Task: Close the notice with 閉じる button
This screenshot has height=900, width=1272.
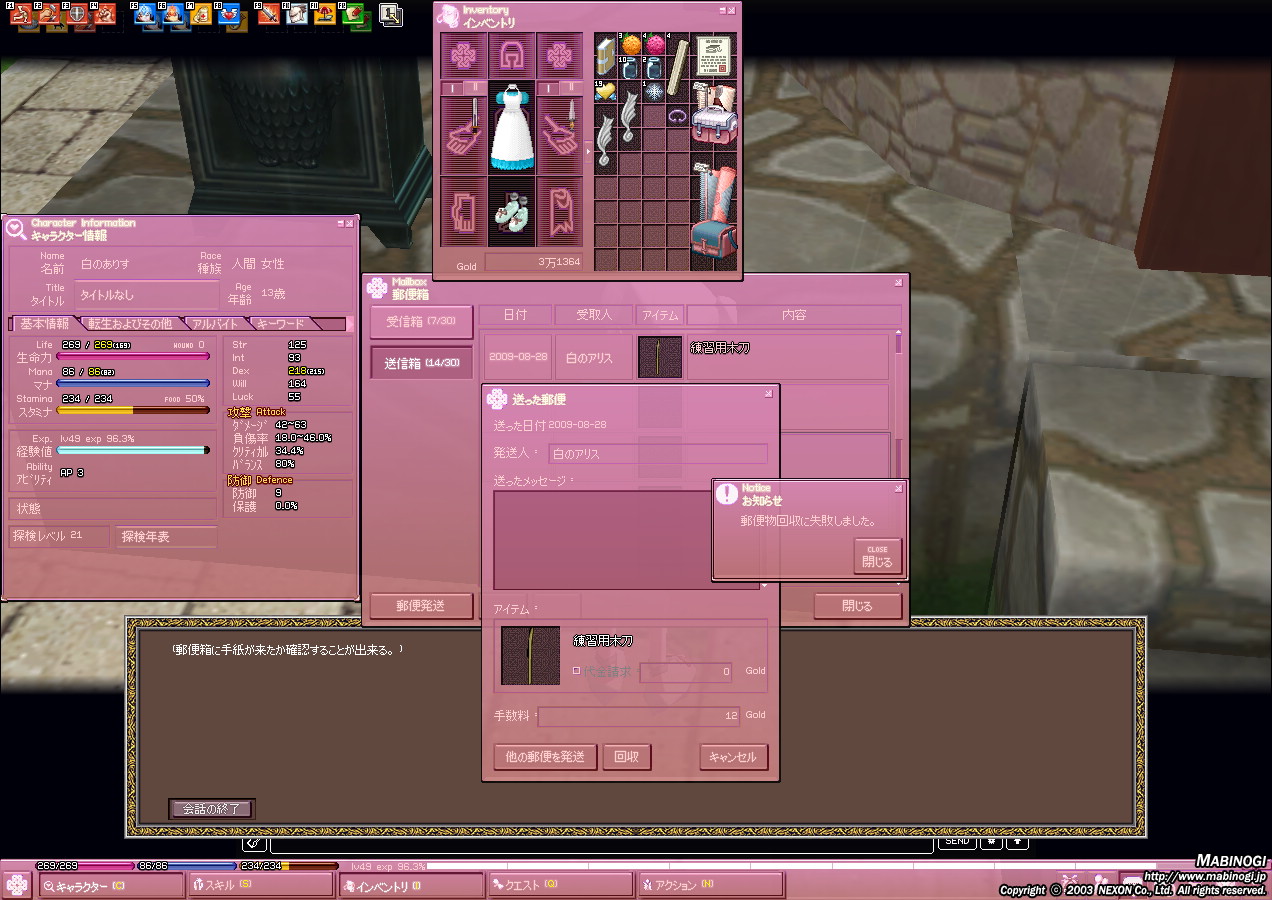Action: [877, 556]
